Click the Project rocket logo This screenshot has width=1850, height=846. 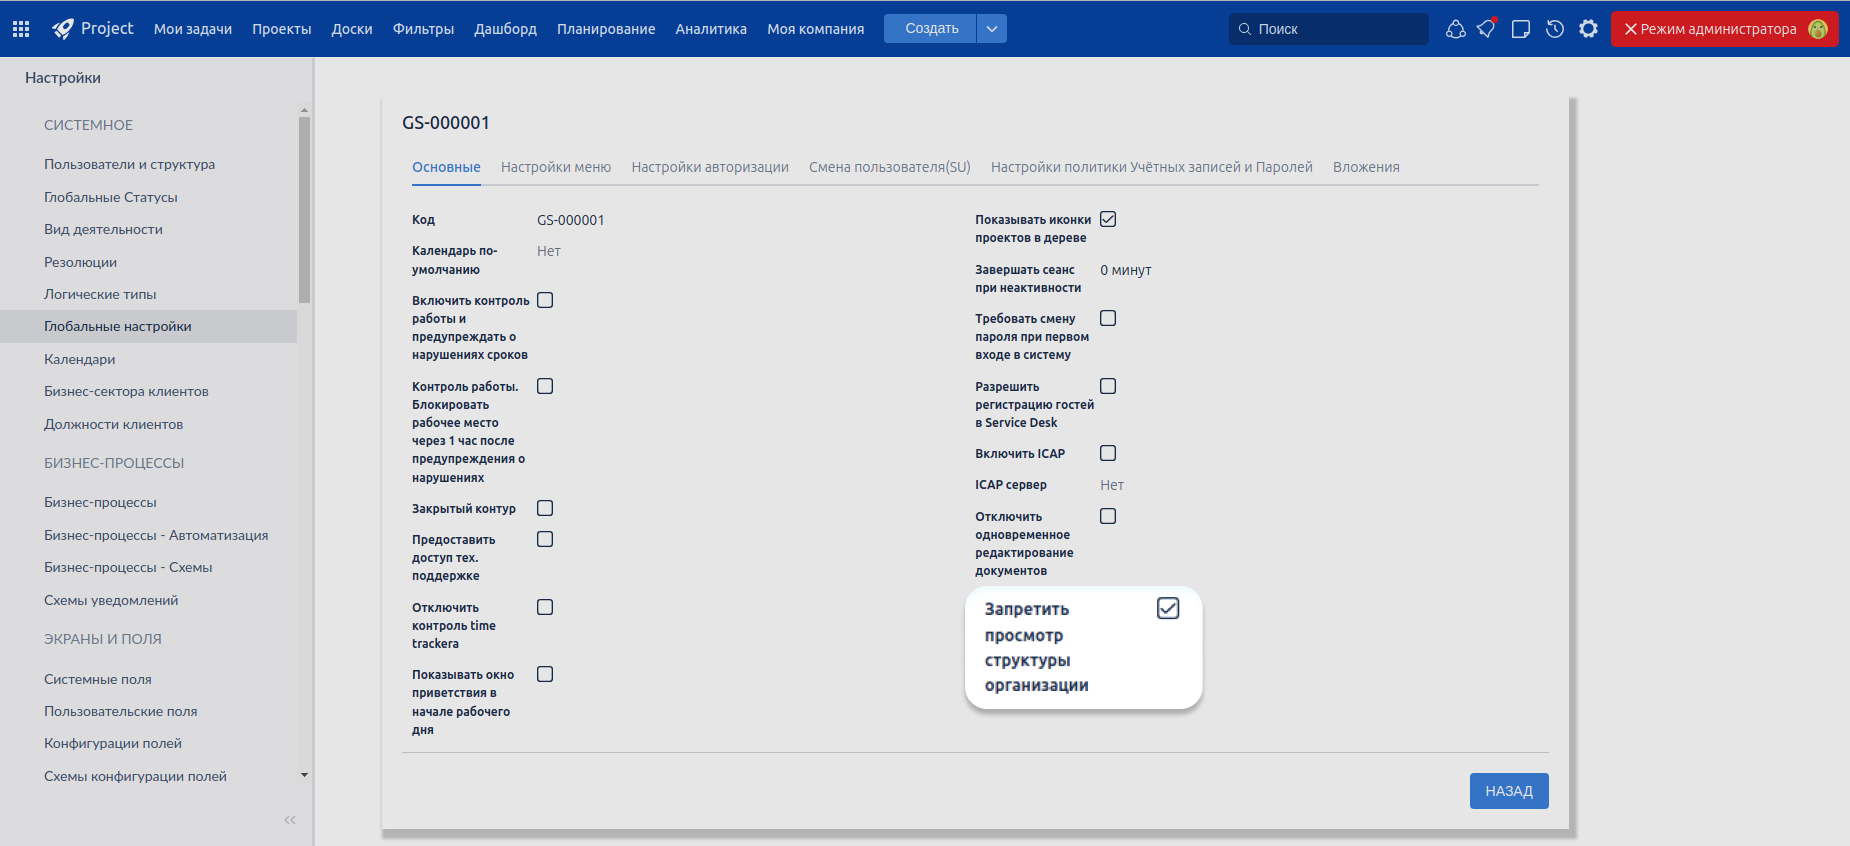[x=63, y=29]
